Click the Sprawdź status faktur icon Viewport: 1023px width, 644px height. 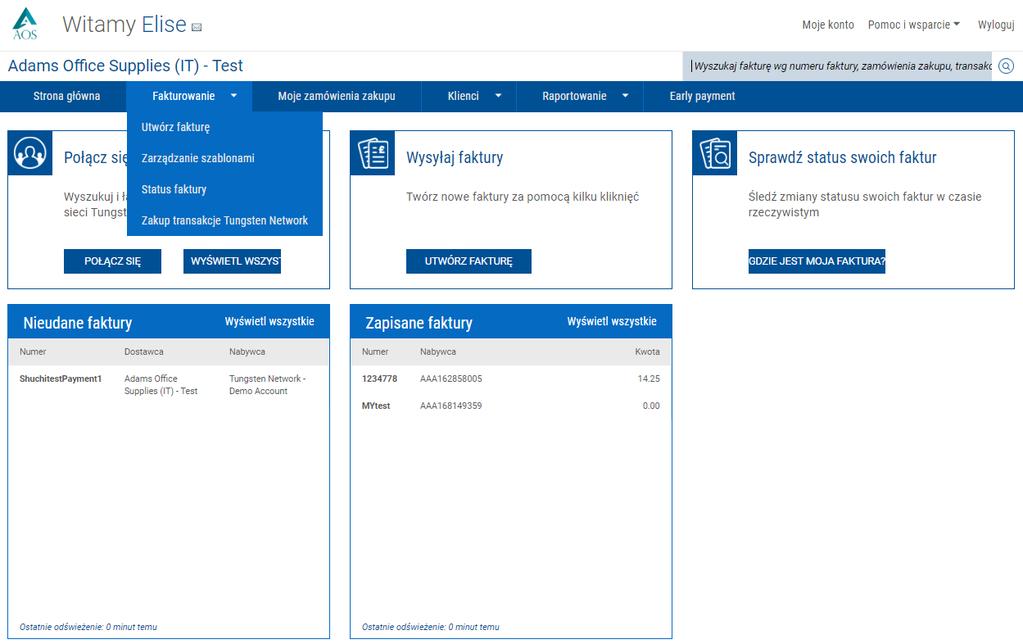click(x=715, y=153)
